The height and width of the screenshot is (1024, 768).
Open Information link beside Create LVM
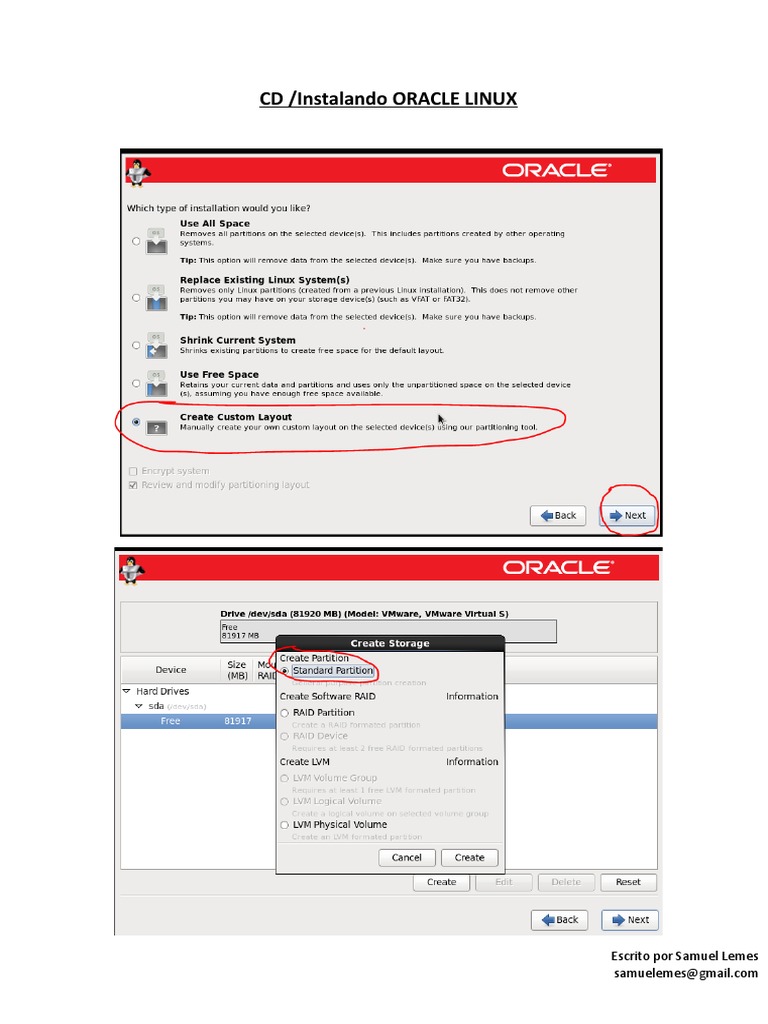click(x=472, y=762)
